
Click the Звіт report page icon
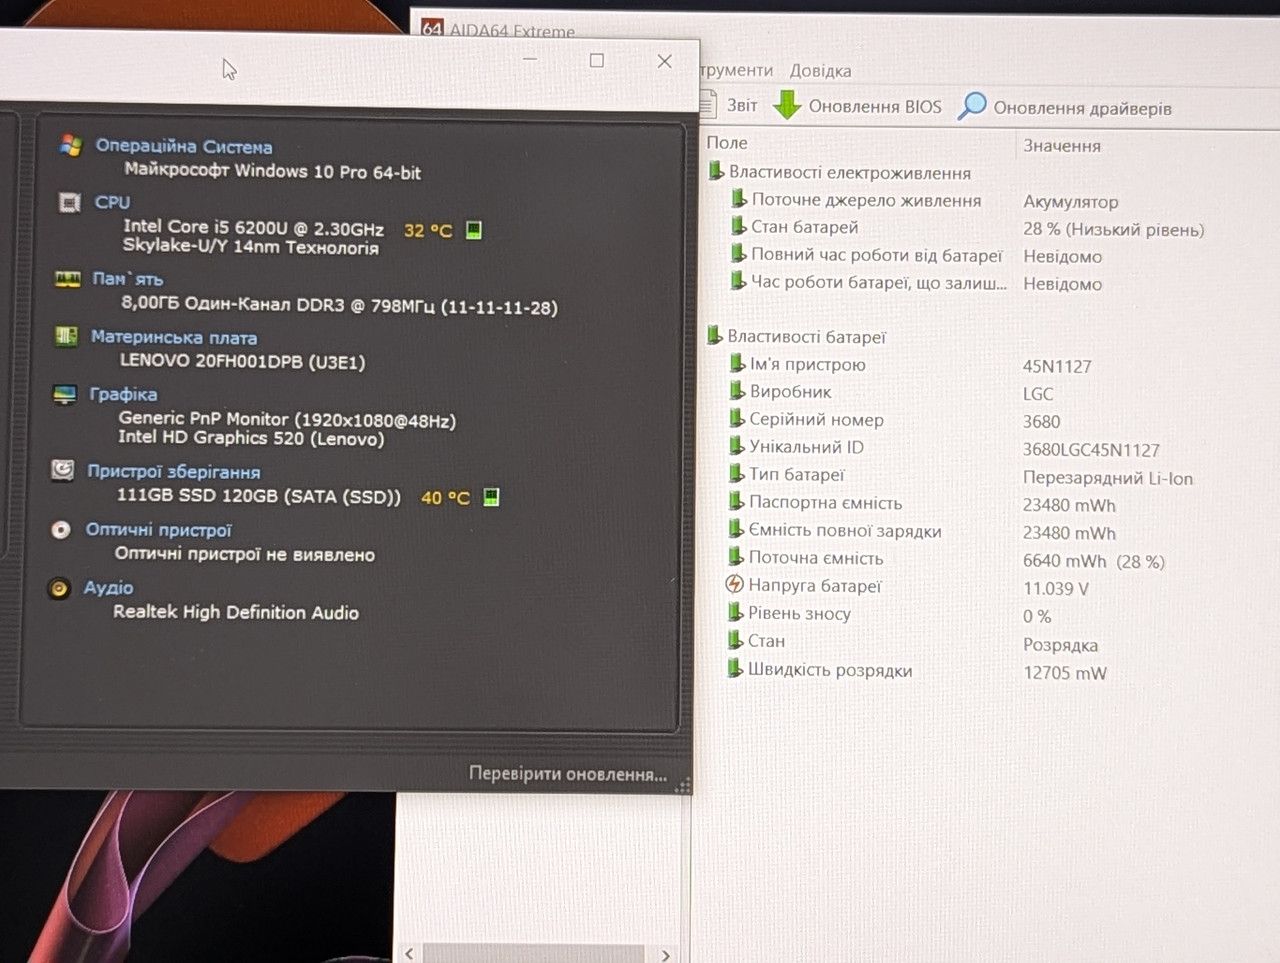(x=708, y=103)
